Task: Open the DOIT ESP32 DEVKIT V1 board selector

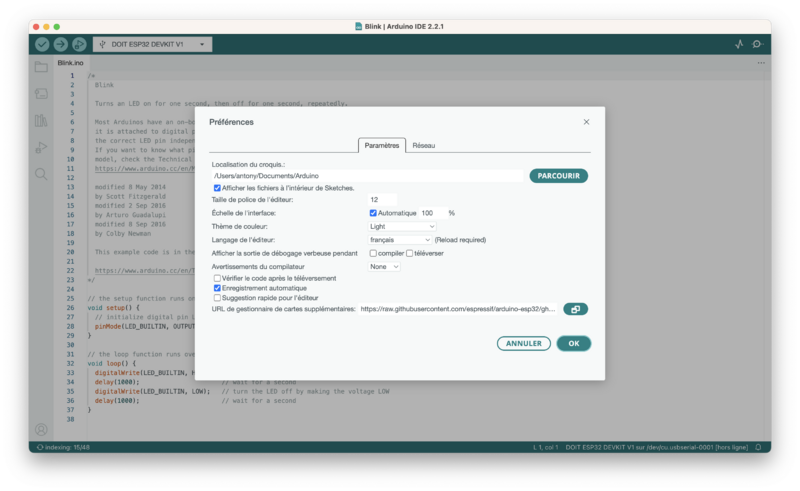Action: click(x=152, y=44)
